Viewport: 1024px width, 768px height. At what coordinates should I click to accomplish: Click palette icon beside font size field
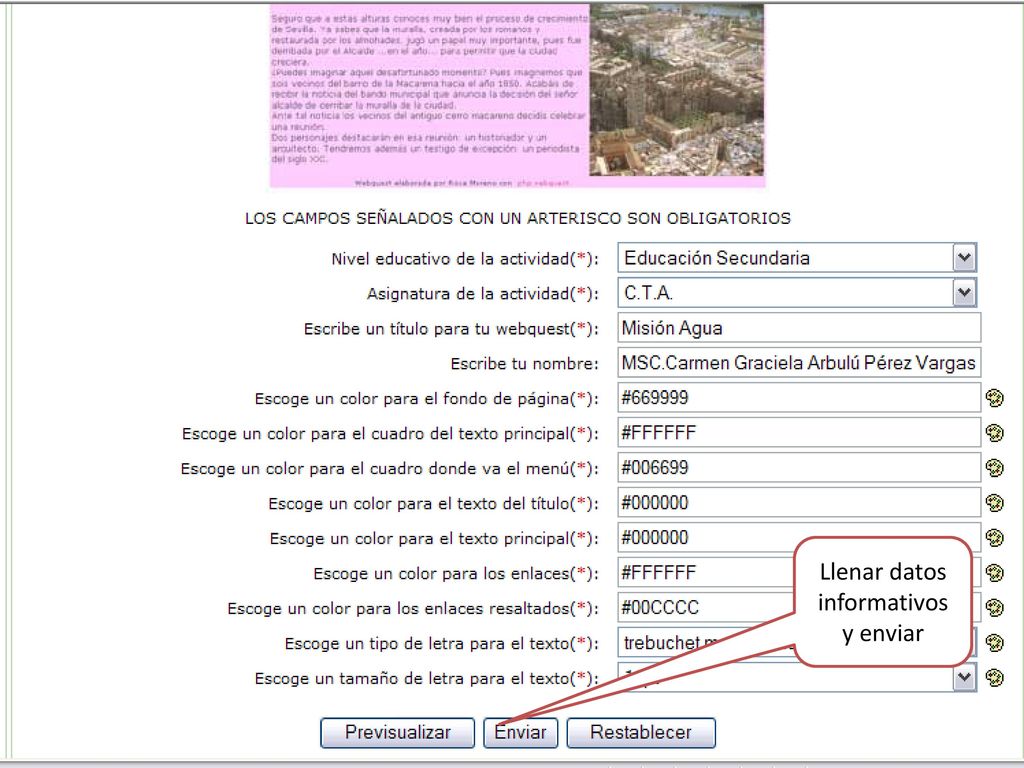tap(994, 677)
